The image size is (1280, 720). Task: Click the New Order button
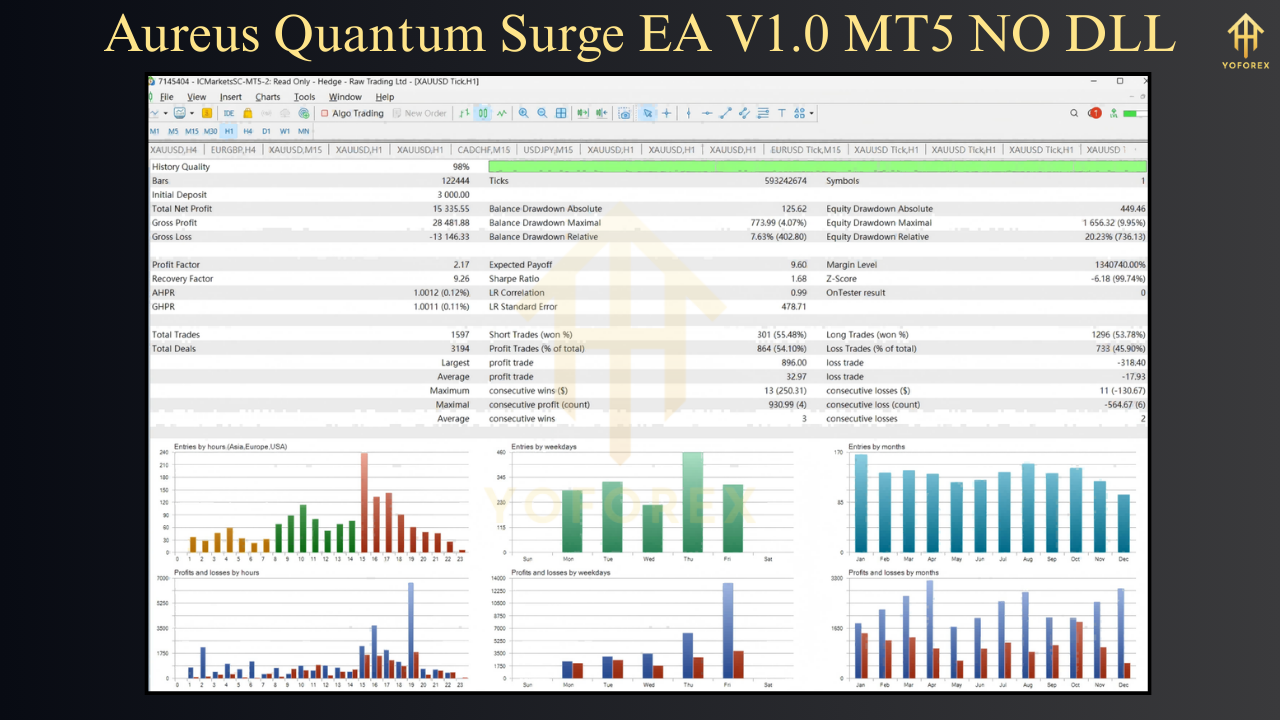(x=418, y=113)
